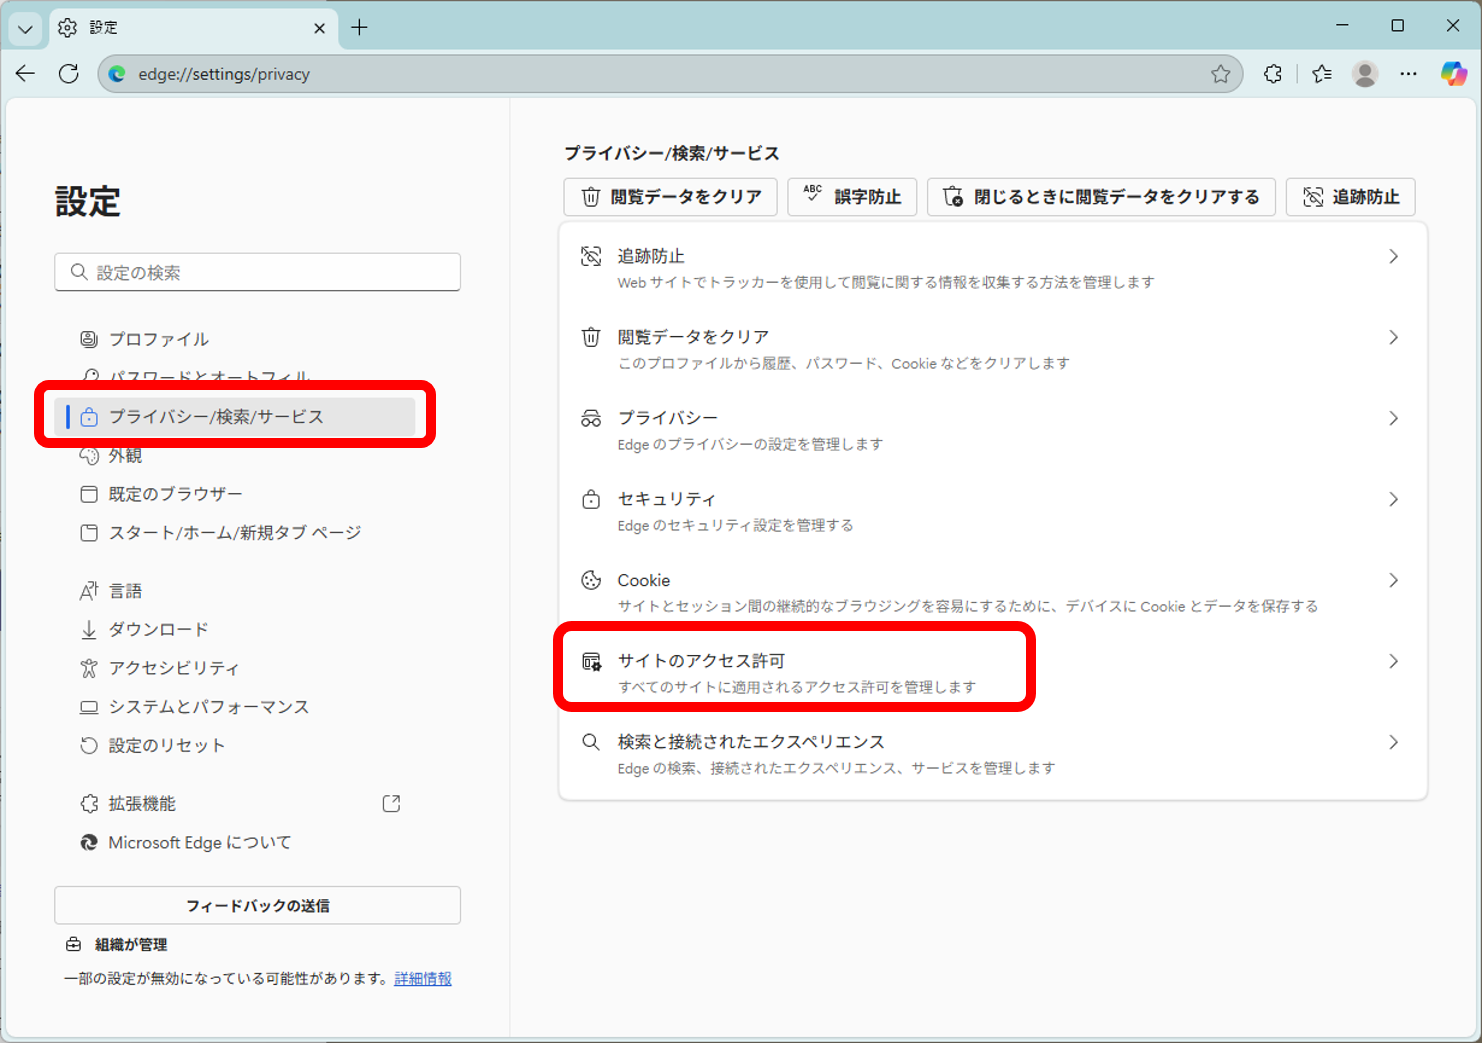Open the 詳細情報 link
Image resolution: width=1482 pixels, height=1043 pixels.
(423, 978)
